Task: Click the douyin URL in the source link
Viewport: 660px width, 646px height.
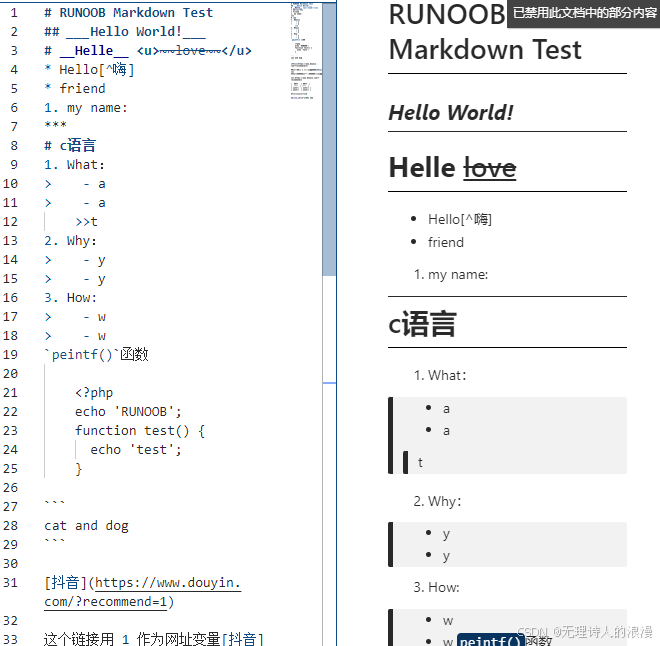Action: 143,592
